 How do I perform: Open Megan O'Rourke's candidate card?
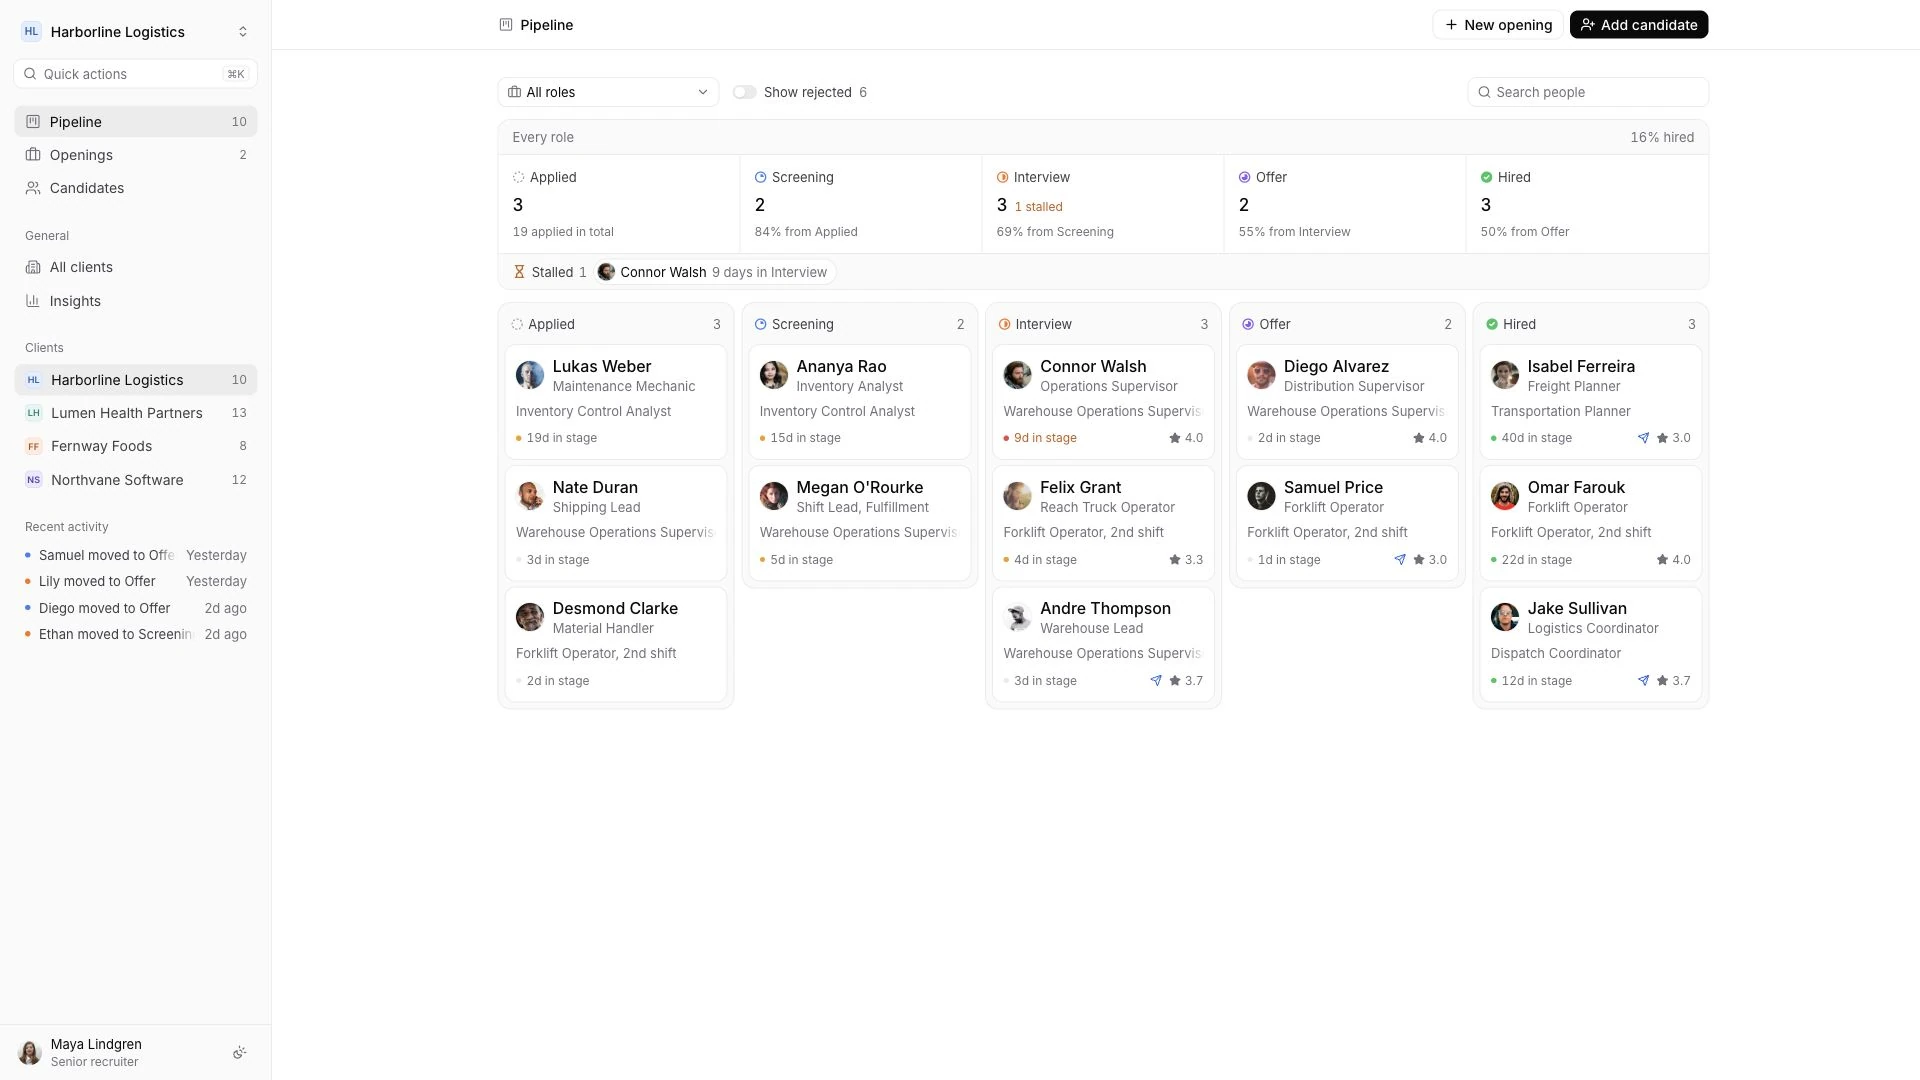point(860,523)
